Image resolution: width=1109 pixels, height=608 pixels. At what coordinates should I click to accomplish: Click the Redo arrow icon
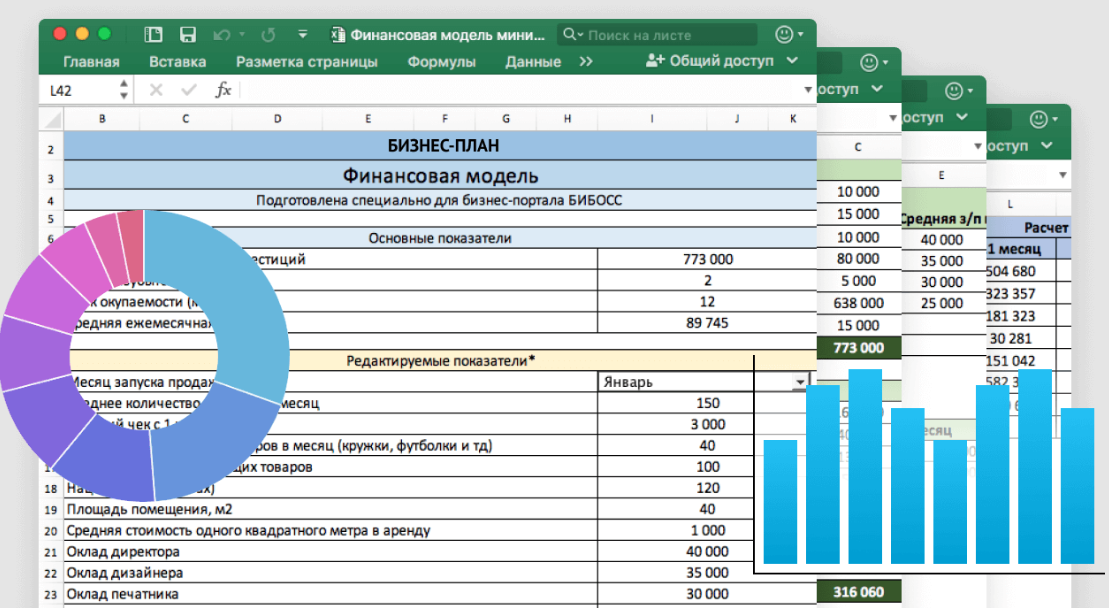268,35
